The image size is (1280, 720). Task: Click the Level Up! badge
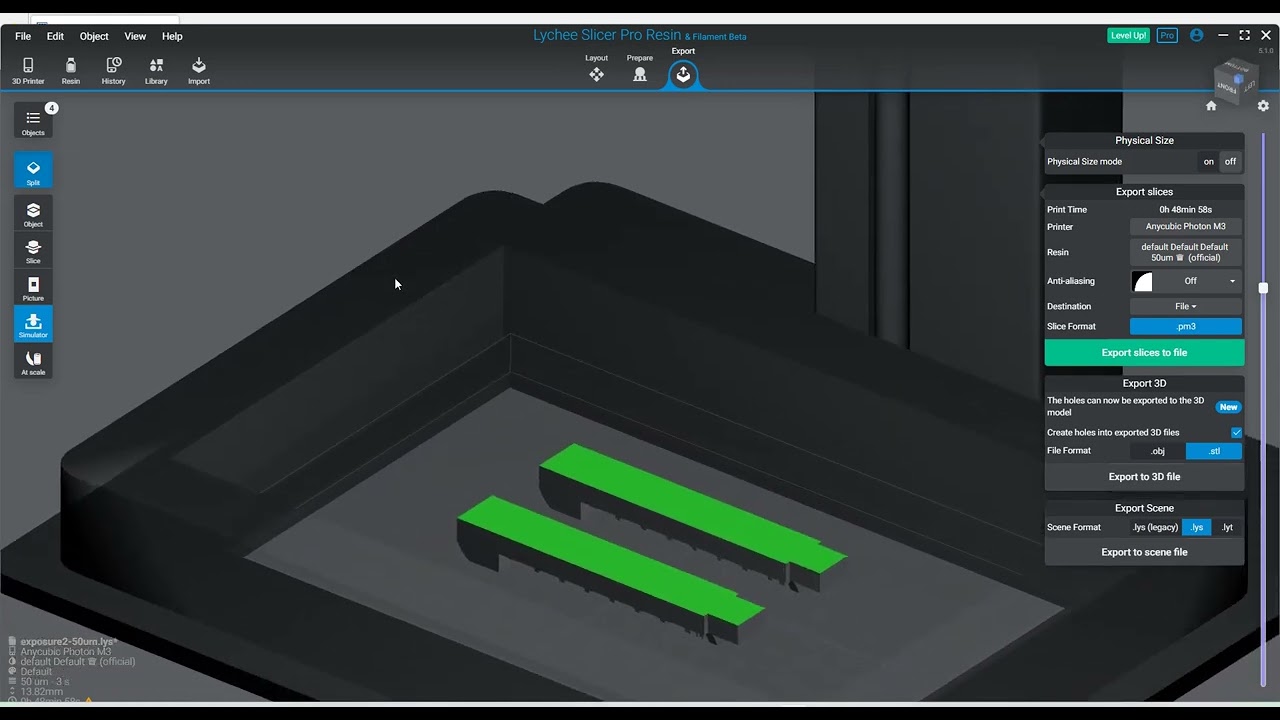[x=1128, y=35]
